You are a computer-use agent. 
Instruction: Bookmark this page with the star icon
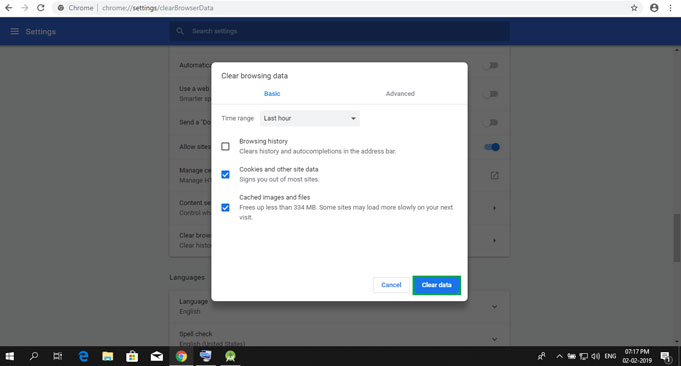point(634,8)
